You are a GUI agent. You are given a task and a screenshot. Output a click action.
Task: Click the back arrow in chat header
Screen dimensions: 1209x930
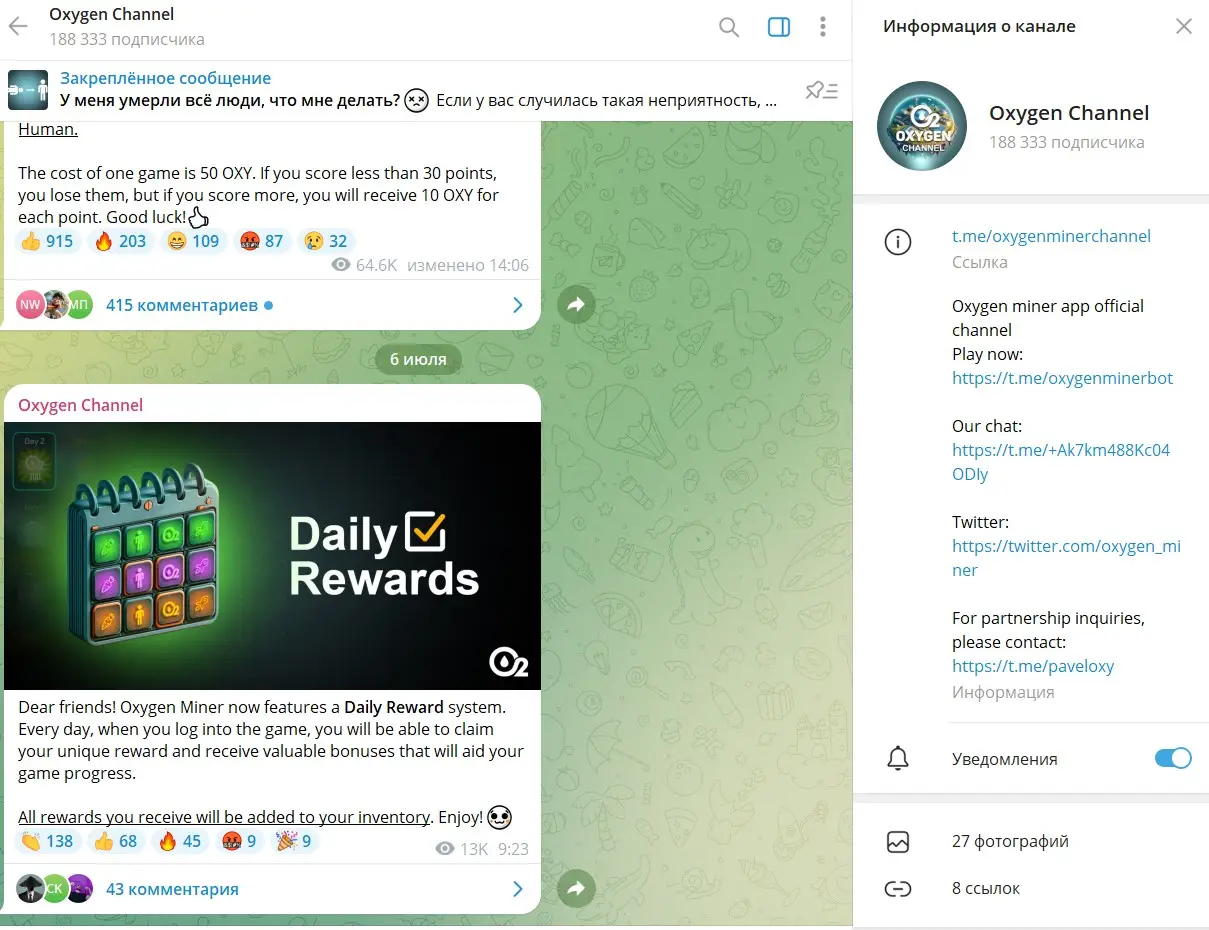(18, 26)
